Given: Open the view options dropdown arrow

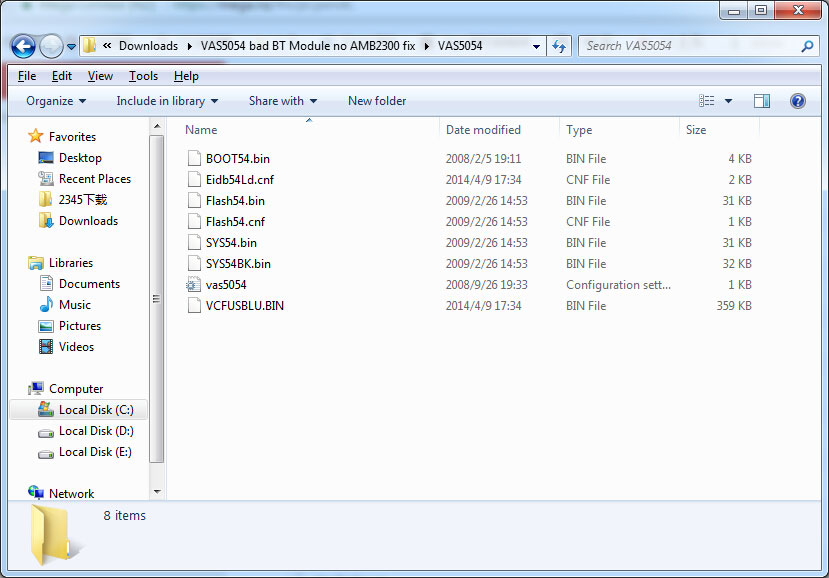Looking at the screenshot, I should pos(728,101).
